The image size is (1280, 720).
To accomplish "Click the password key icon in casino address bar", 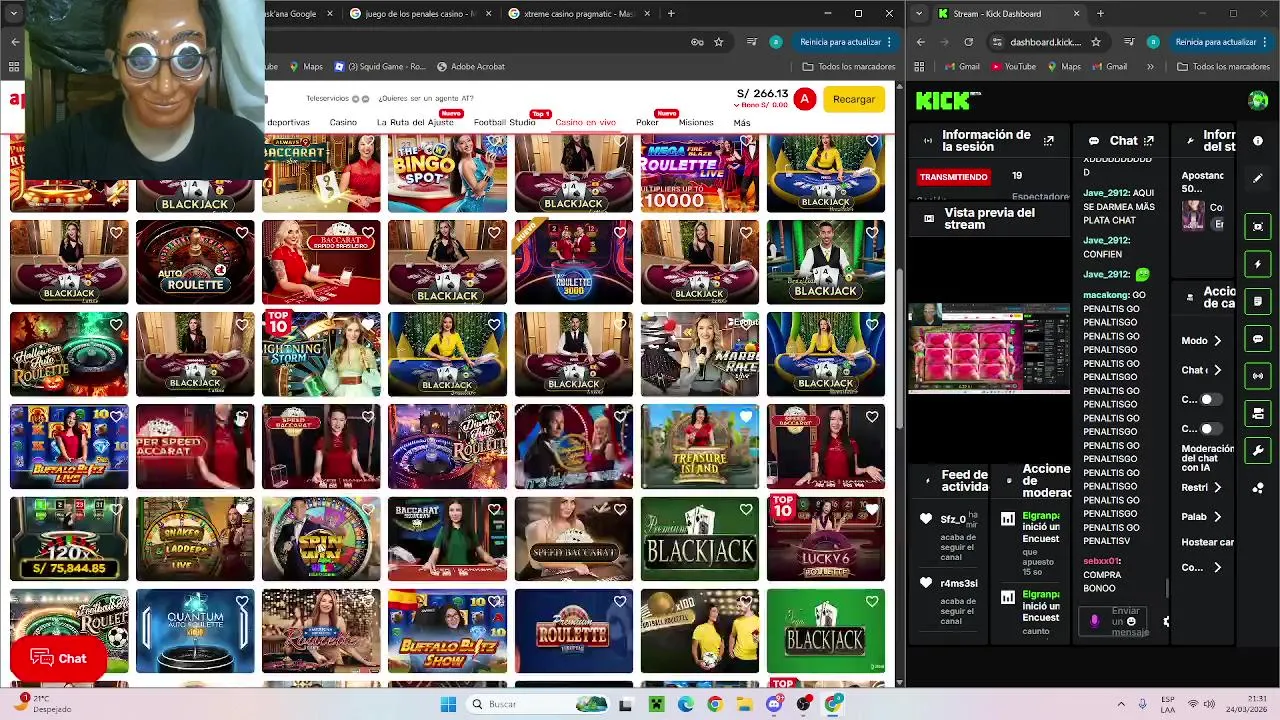I will (697, 42).
